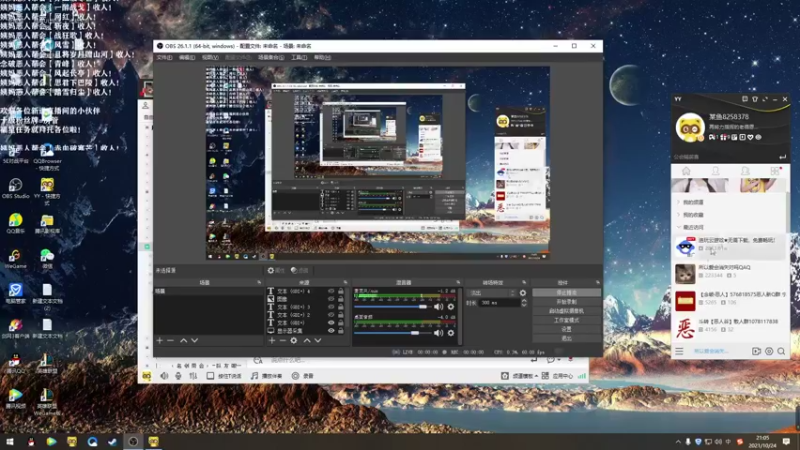Pop out the 混音器 dock panel
The image size is (800, 450).
coord(458,282)
